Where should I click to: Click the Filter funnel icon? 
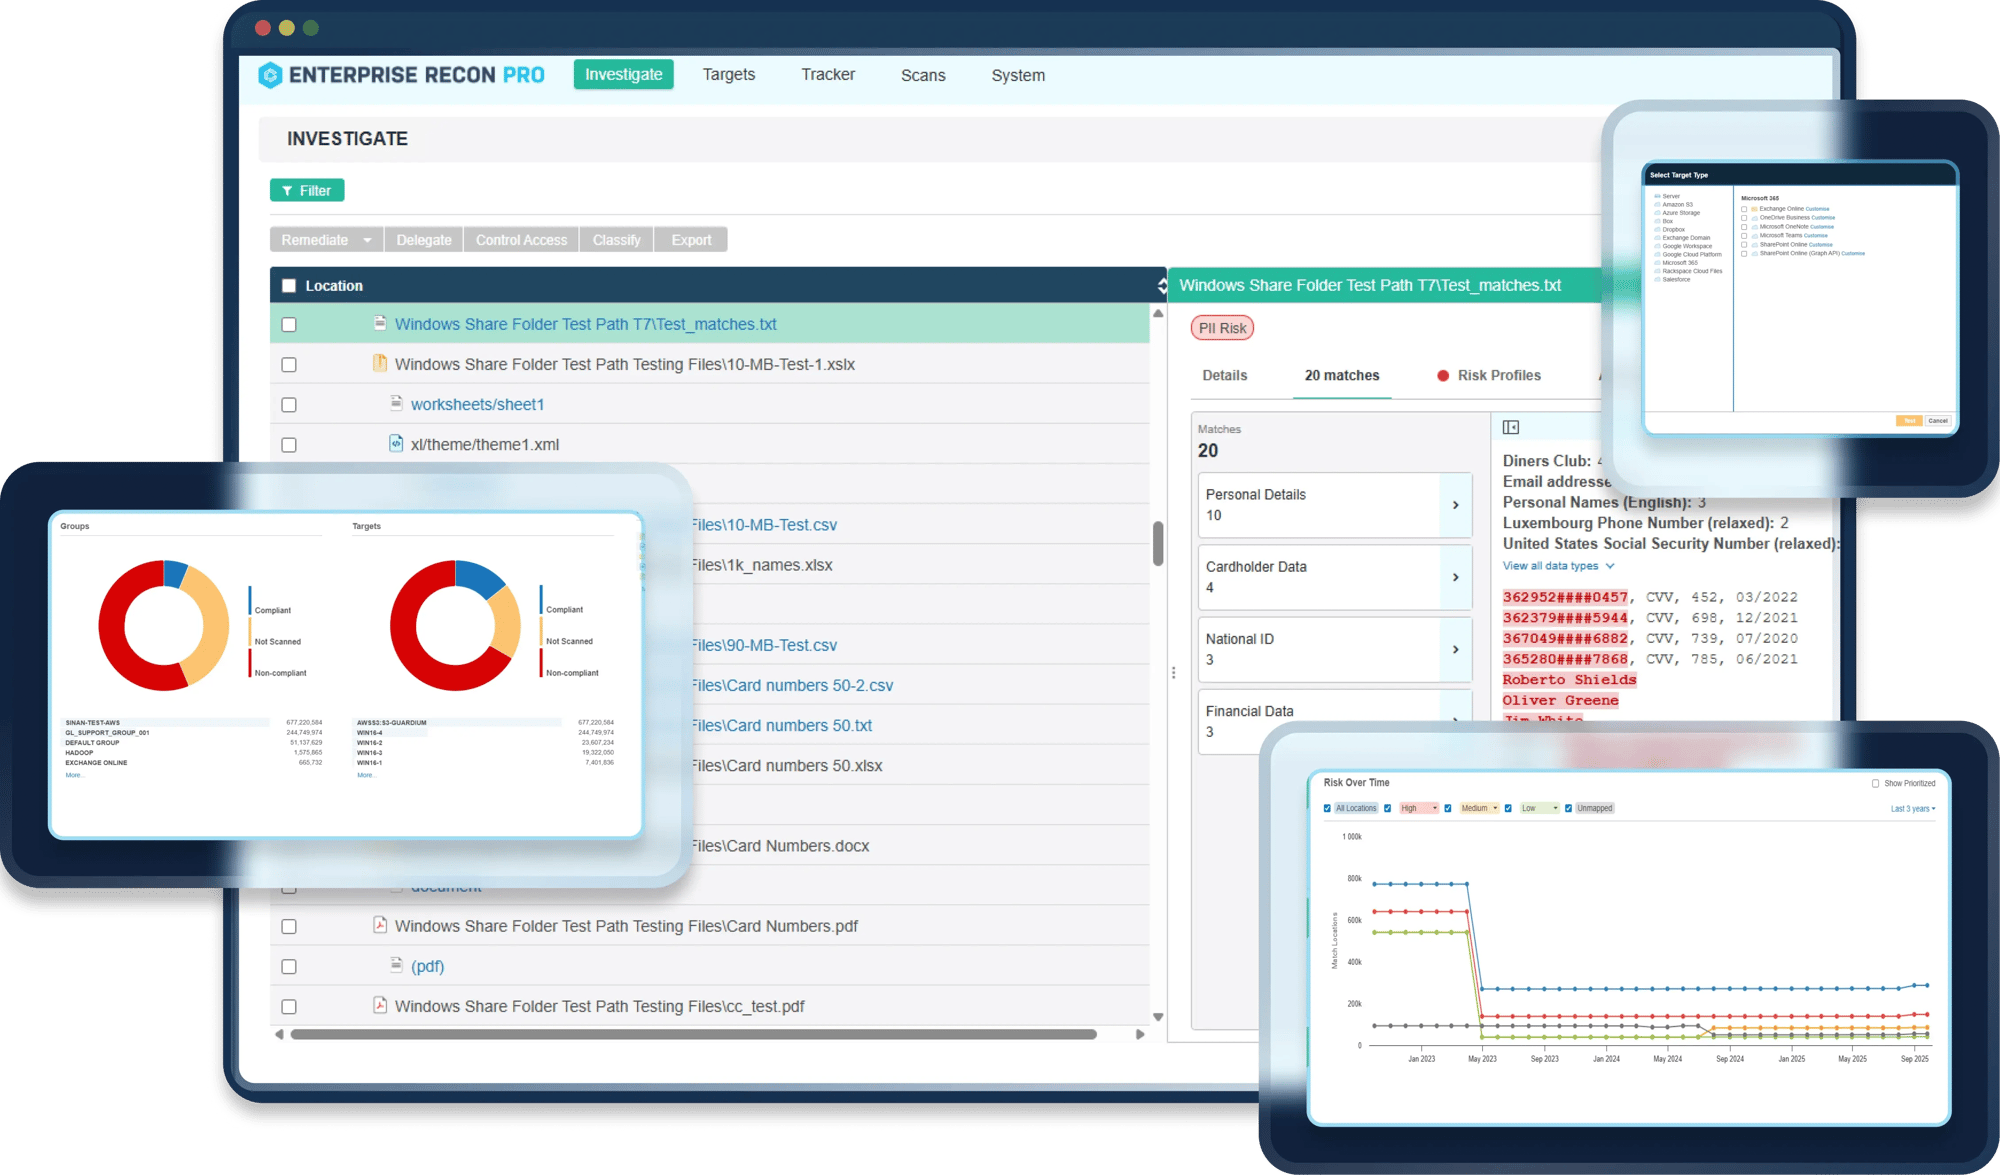(x=290, y=190)
